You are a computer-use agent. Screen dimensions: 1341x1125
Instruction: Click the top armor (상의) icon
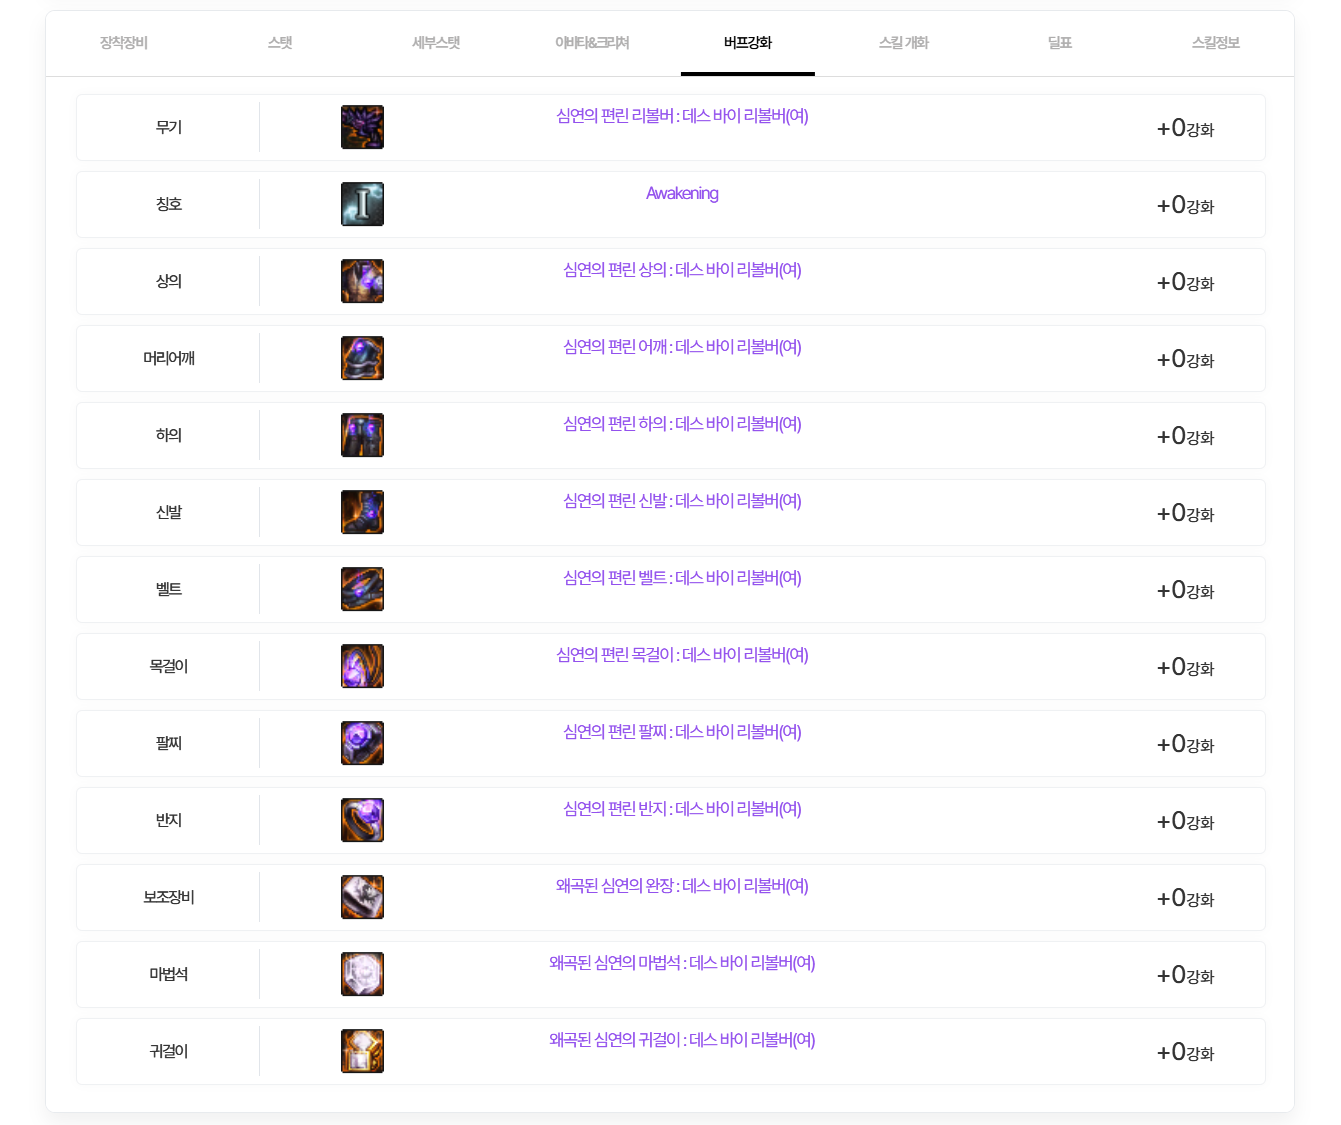click(x=362, y=281)
